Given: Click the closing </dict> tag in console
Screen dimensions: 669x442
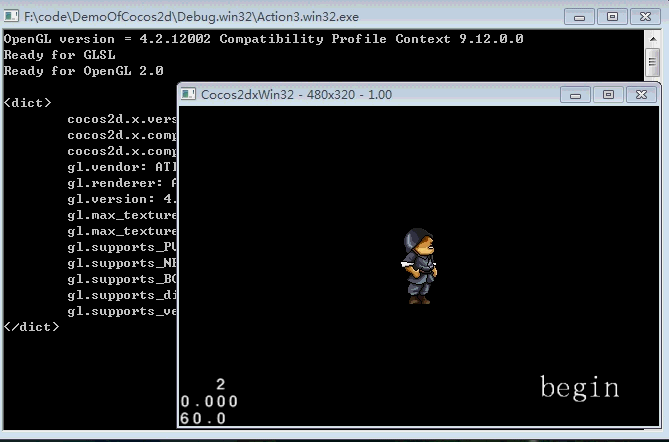Looking at the screenshot, I should [30, 327].
